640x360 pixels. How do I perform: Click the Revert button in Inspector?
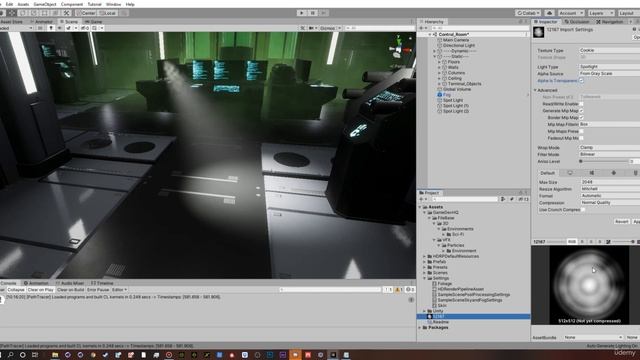pyautogui.click(x=621, y=221)
